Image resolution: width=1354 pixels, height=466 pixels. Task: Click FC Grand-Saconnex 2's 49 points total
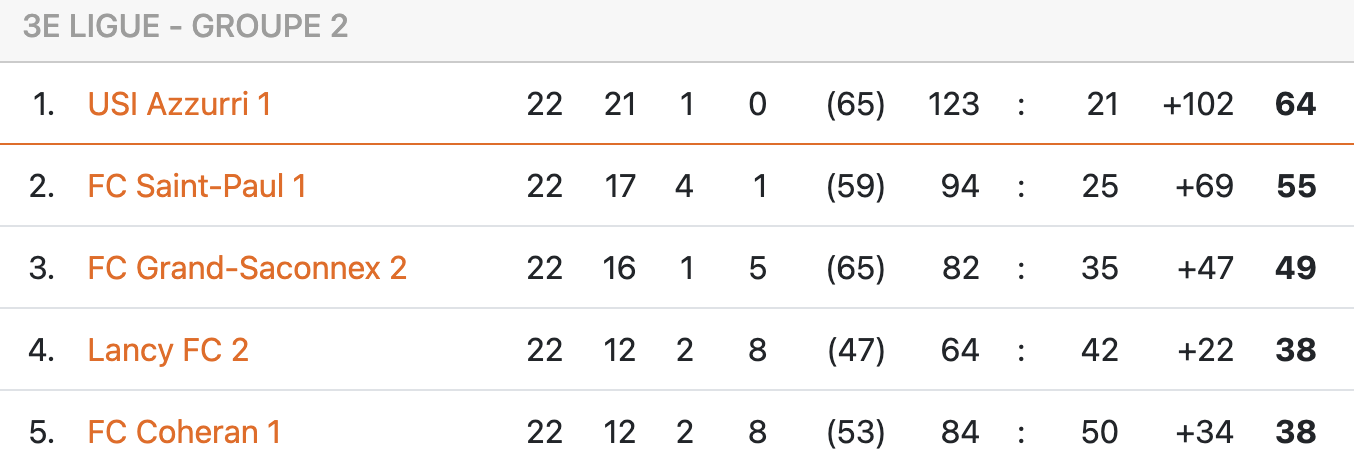point(1296,268)
